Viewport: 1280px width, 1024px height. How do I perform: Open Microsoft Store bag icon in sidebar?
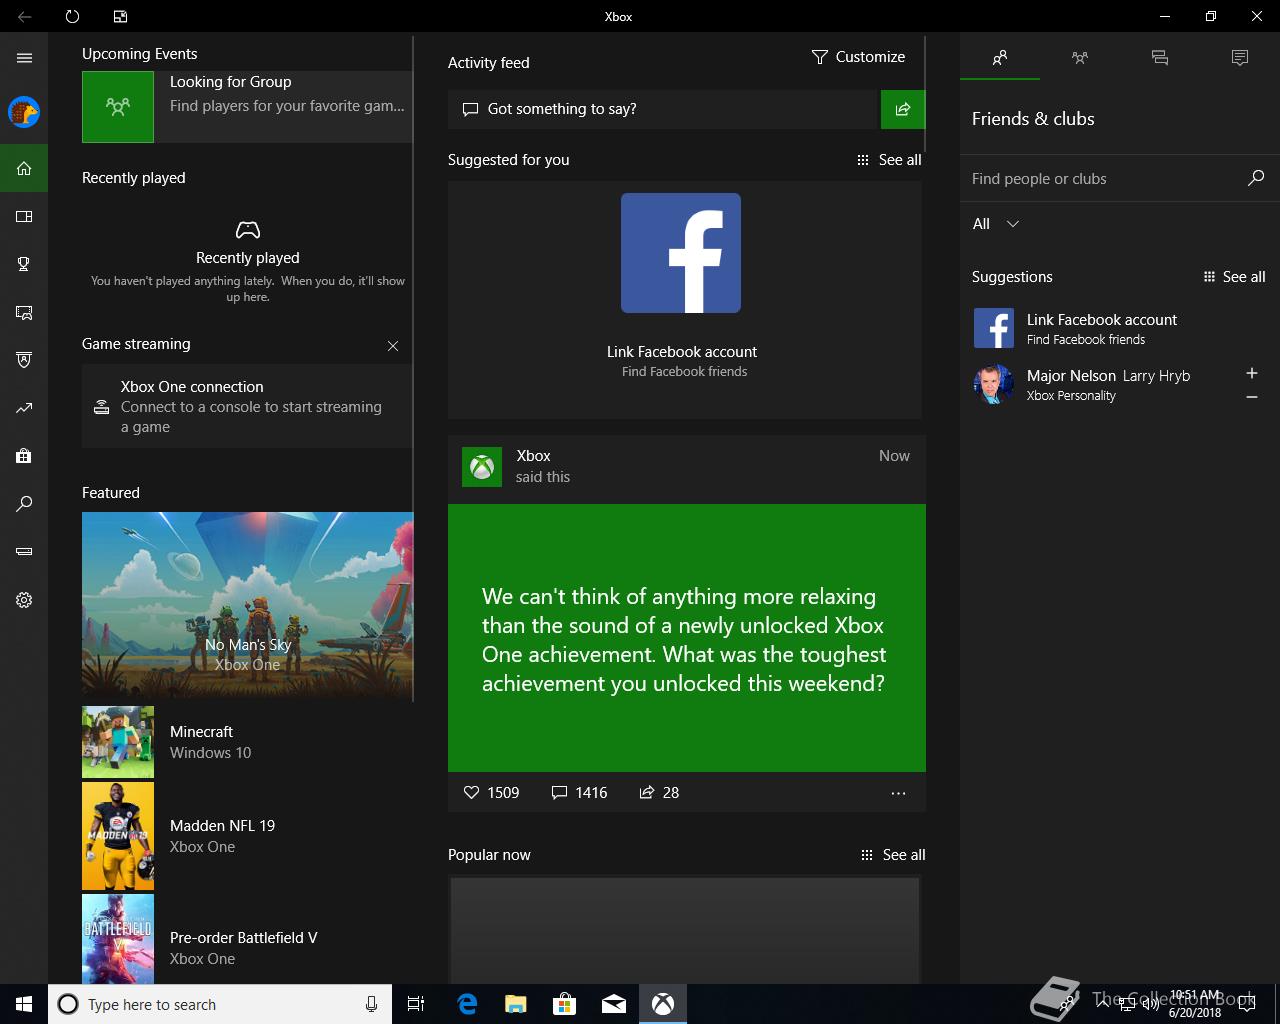click(24, 456)
